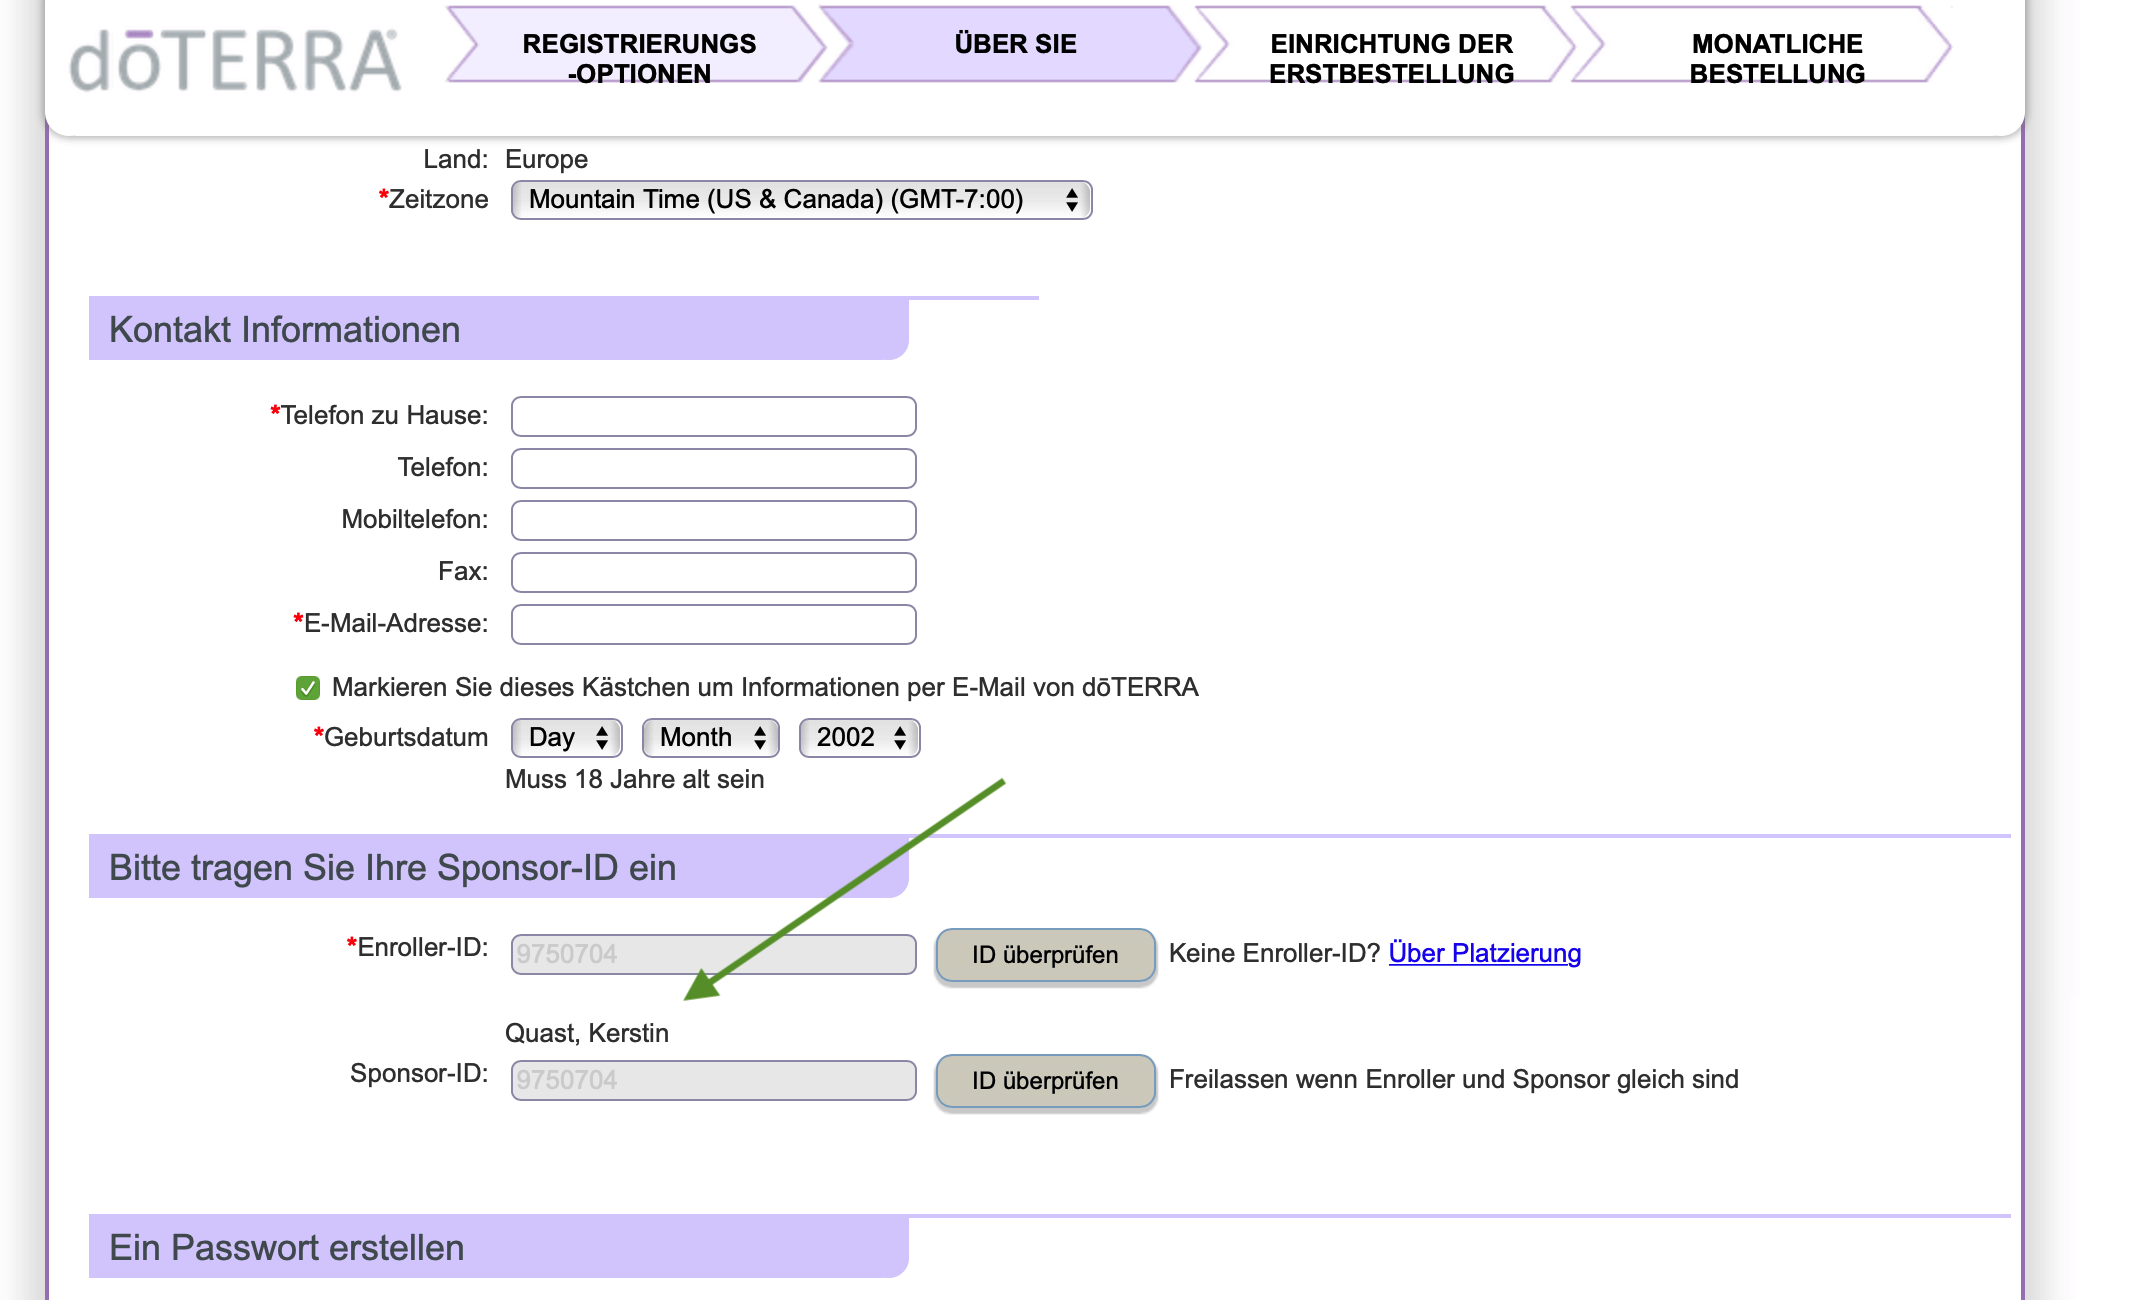This screenshot has height=1300, width=2138.
Task: Verify Enroller-ID with ID überprüfen button
Action: pyautogui.click(x=1045, y=955)
